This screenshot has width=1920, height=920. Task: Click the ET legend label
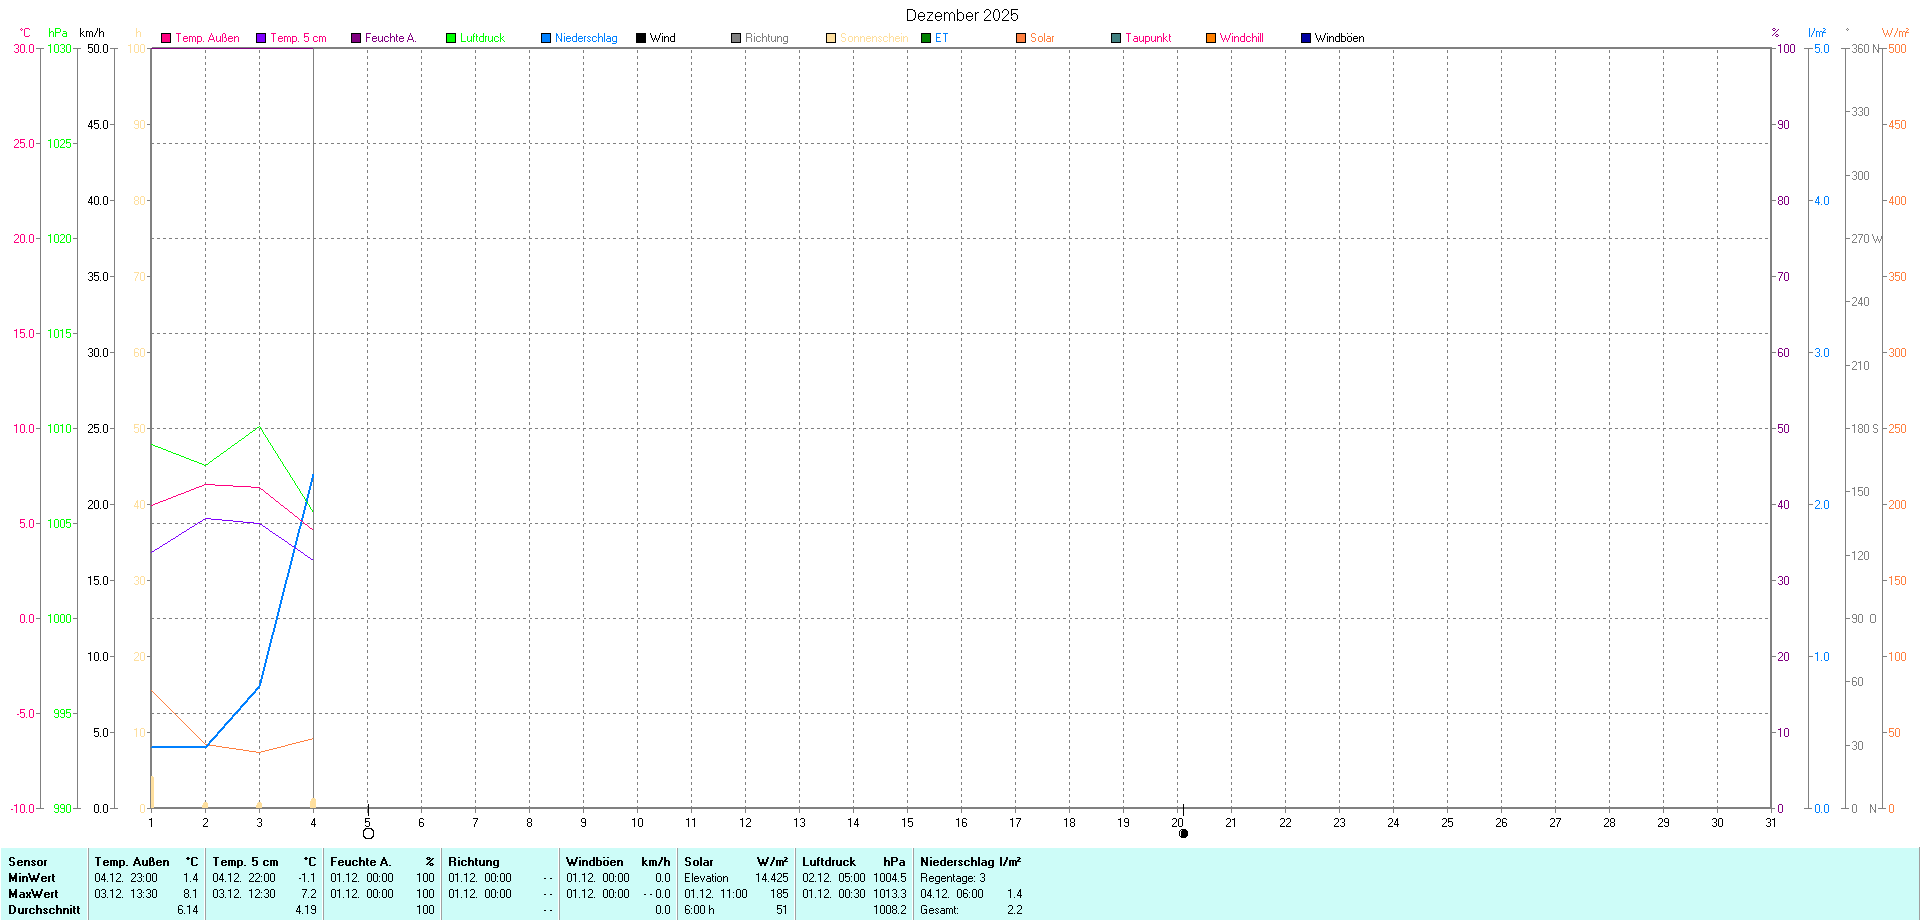coord(941,38)
